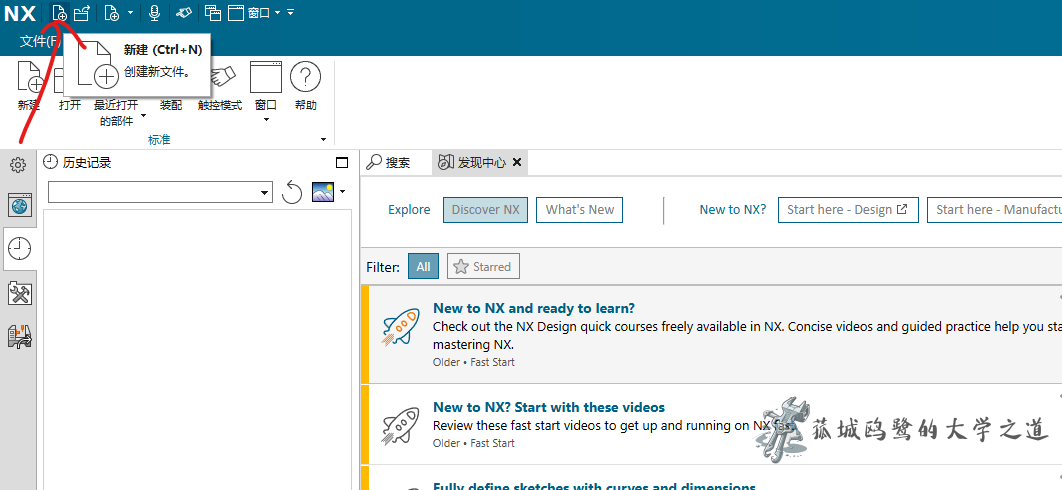Image resolution: width=1062 pixels, height=490 pixels.
Task: Click the 打开 ribbon label
Action: (70, 105)
